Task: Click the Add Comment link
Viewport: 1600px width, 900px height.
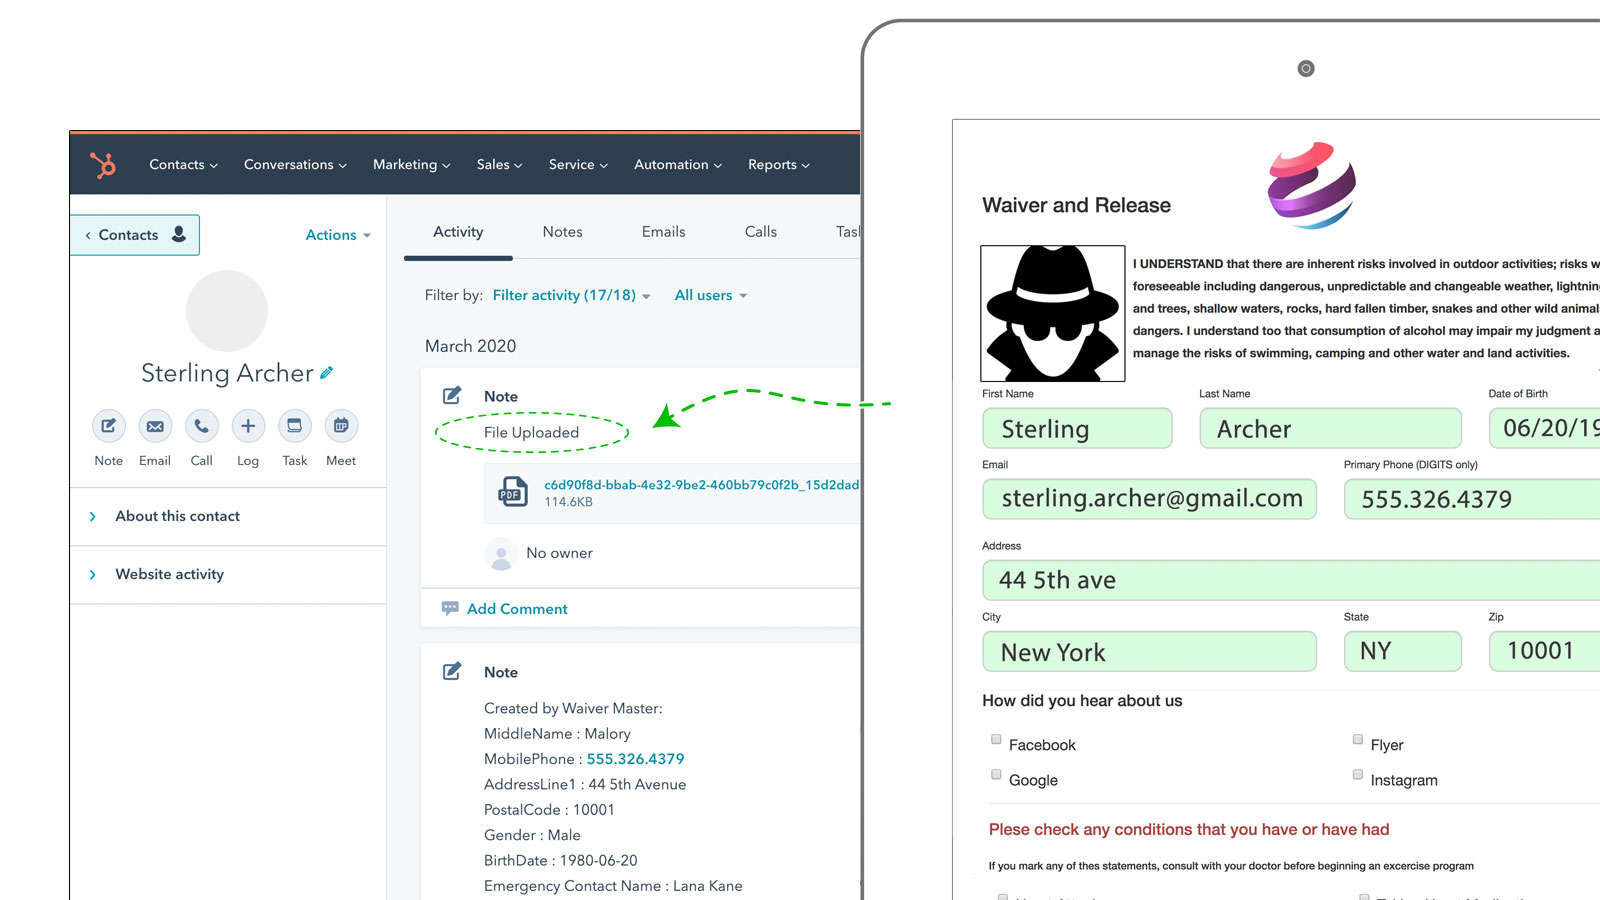Action: [516, 609]
